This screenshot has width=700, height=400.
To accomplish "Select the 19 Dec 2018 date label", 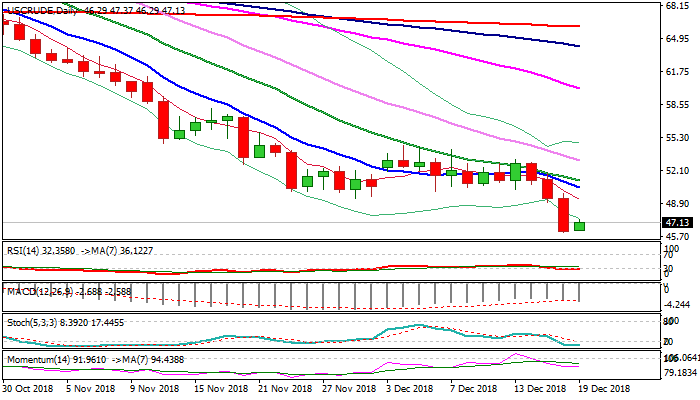I will tap(601, 387).
